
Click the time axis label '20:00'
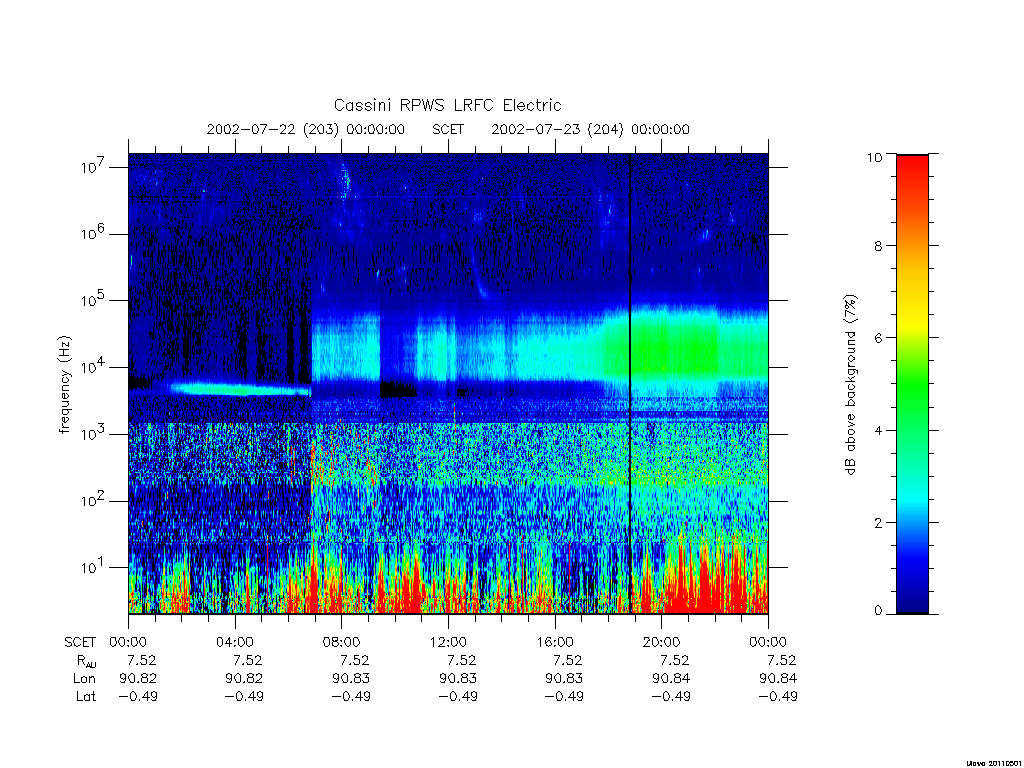[662, 642]
